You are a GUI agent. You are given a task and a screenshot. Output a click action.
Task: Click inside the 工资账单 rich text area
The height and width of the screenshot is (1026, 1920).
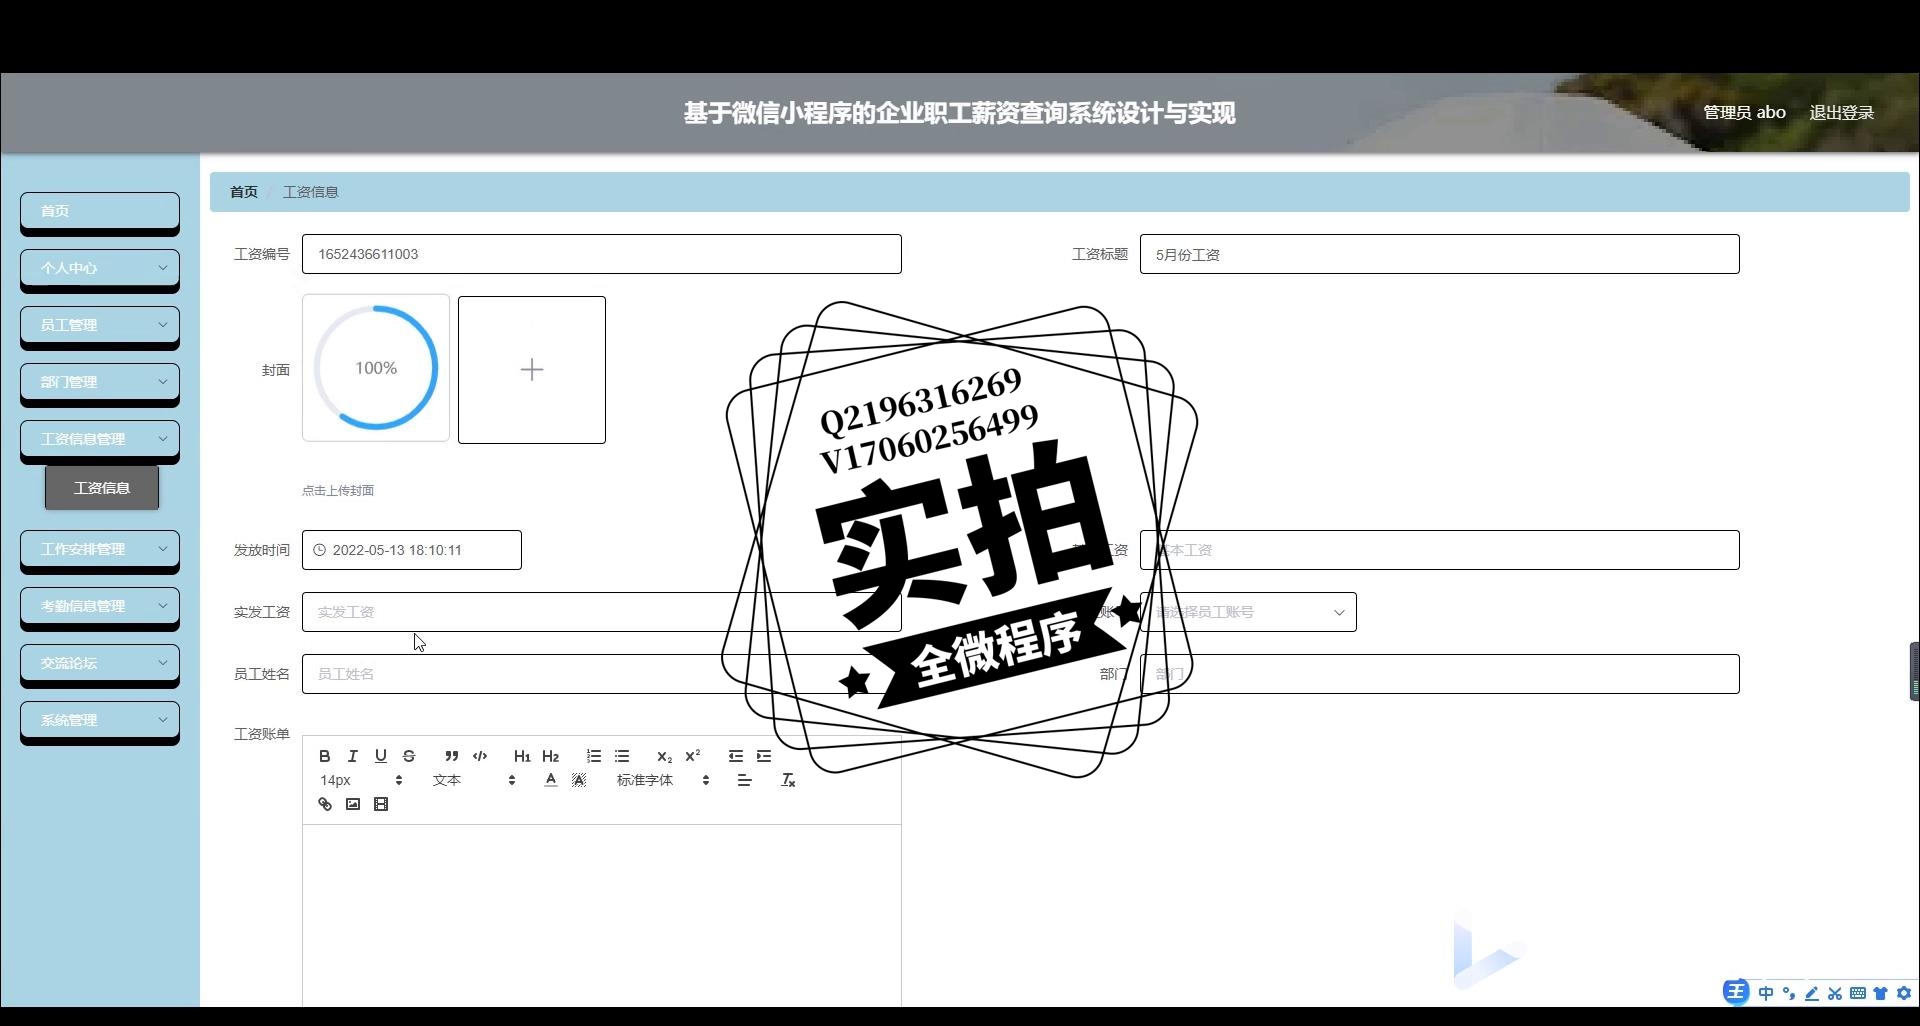(602, 915)
